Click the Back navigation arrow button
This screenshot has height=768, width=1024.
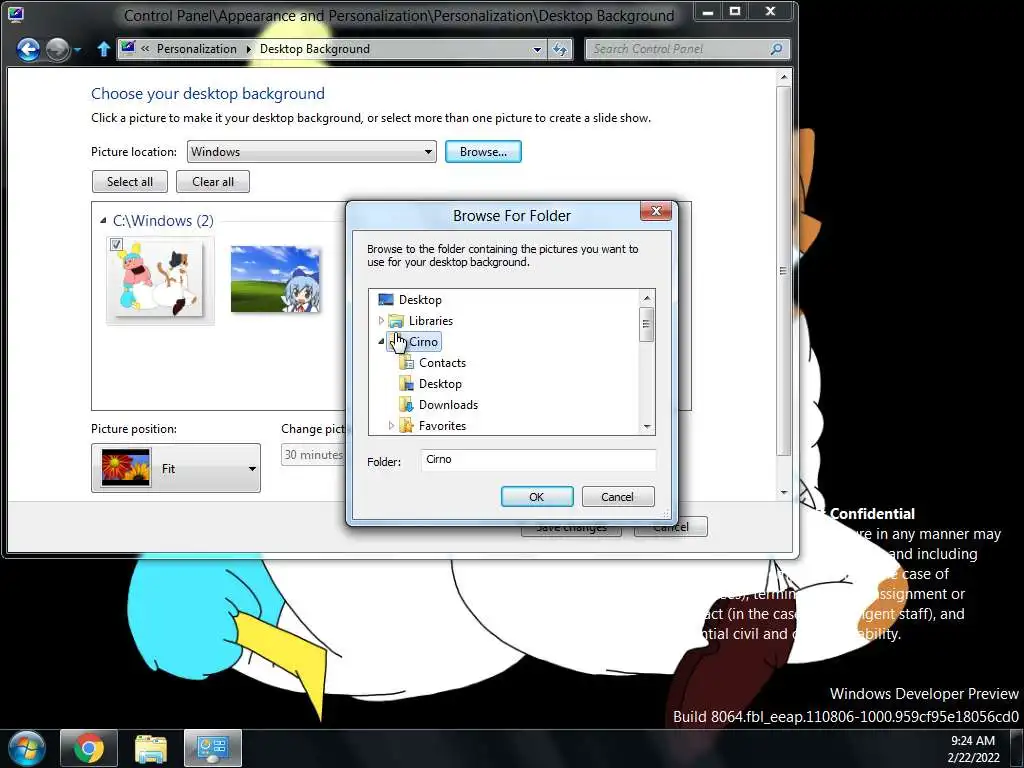[28, 49]
